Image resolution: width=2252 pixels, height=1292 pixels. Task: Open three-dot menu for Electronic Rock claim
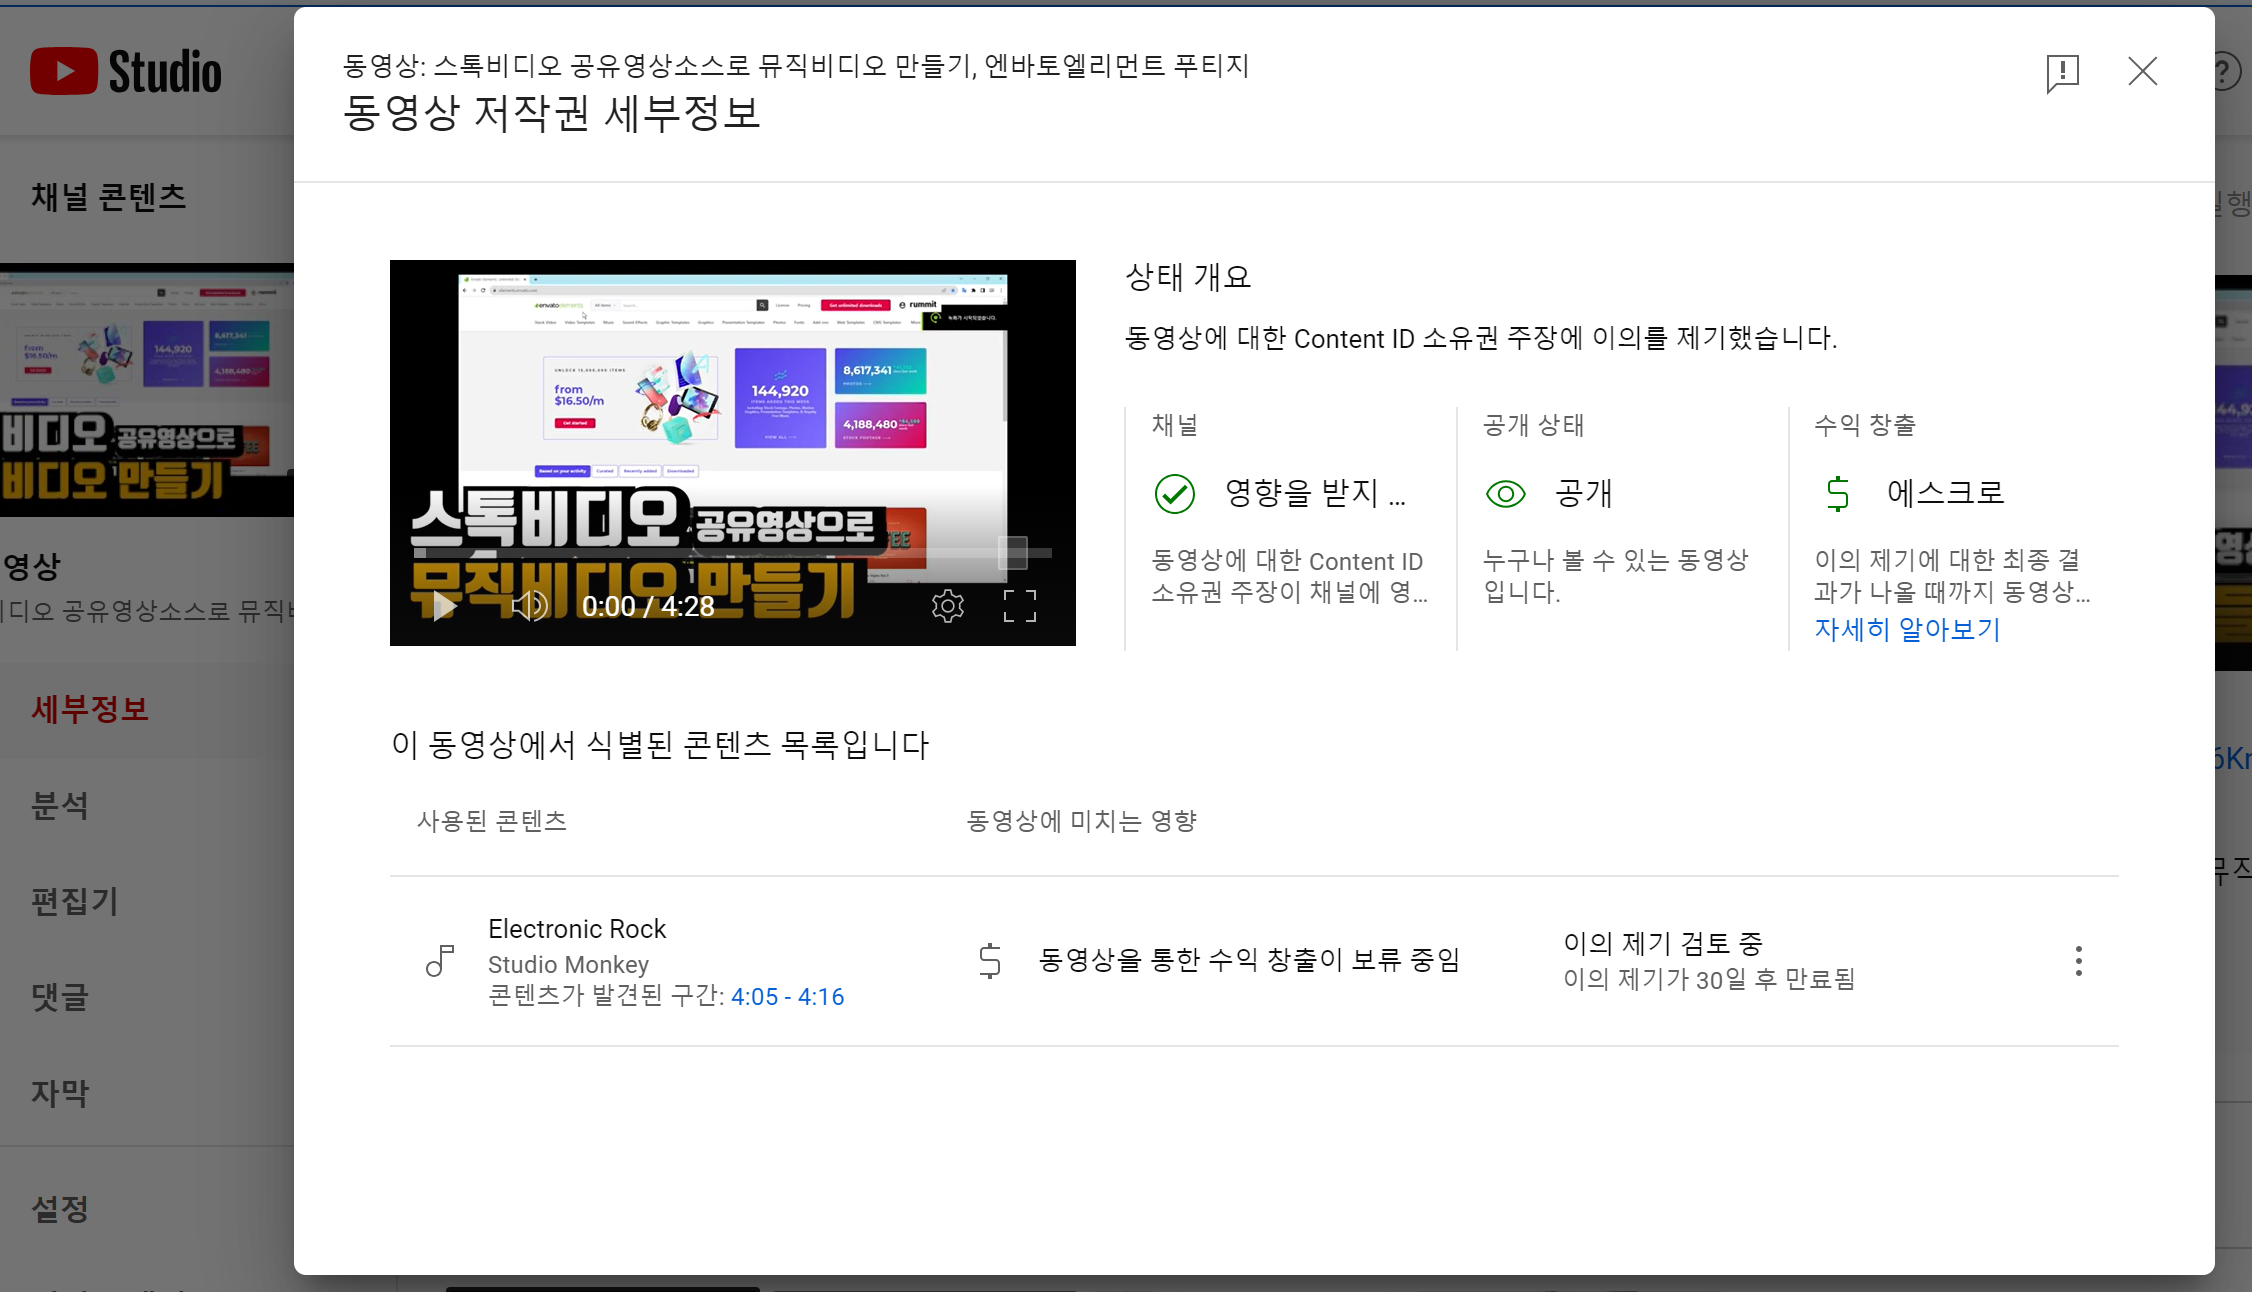[x=2078, y=961]
